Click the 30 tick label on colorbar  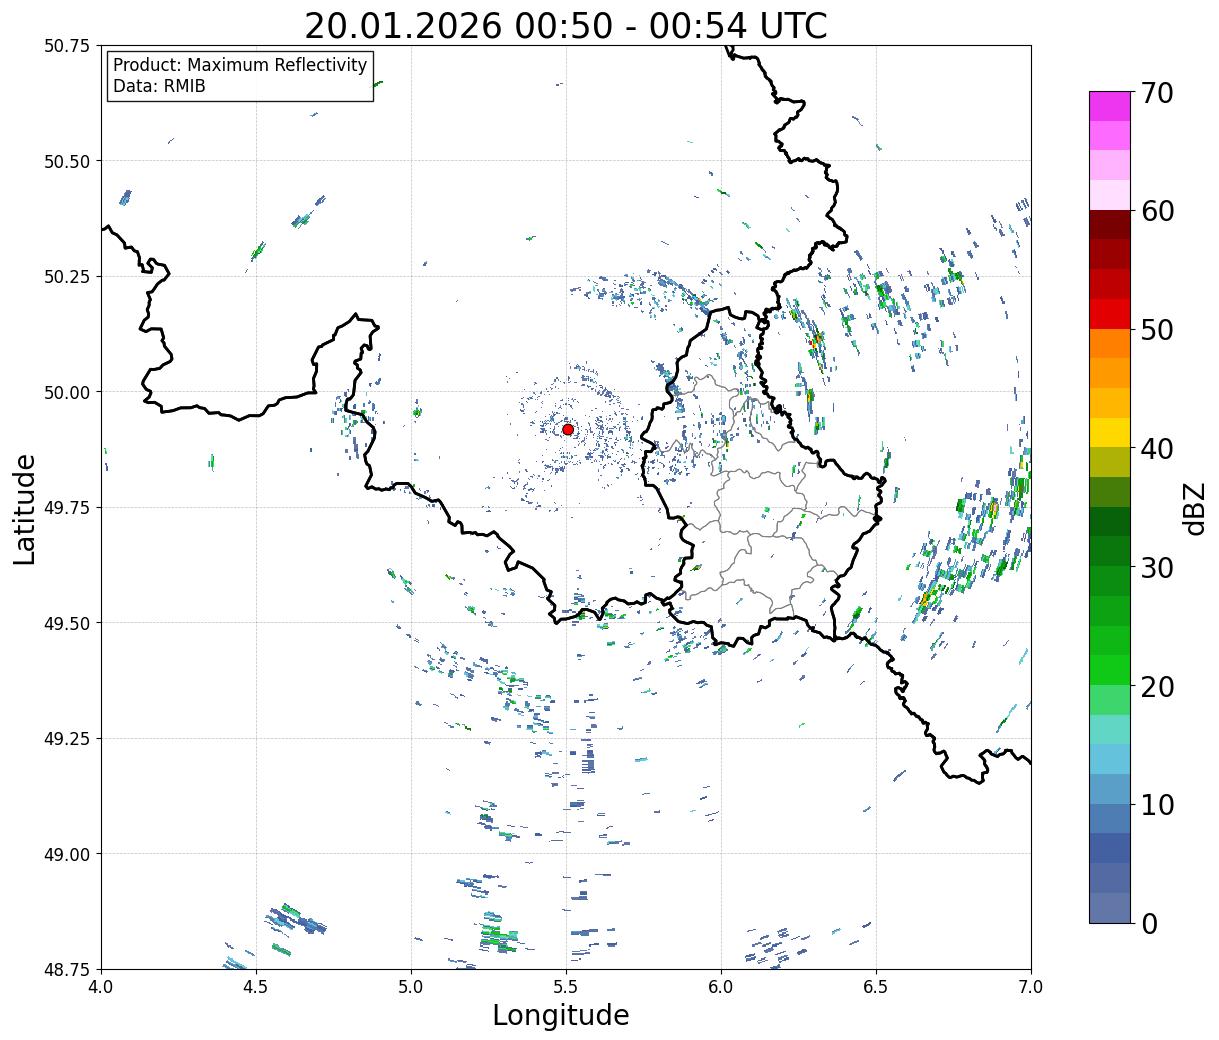(x=1156, y=568)
